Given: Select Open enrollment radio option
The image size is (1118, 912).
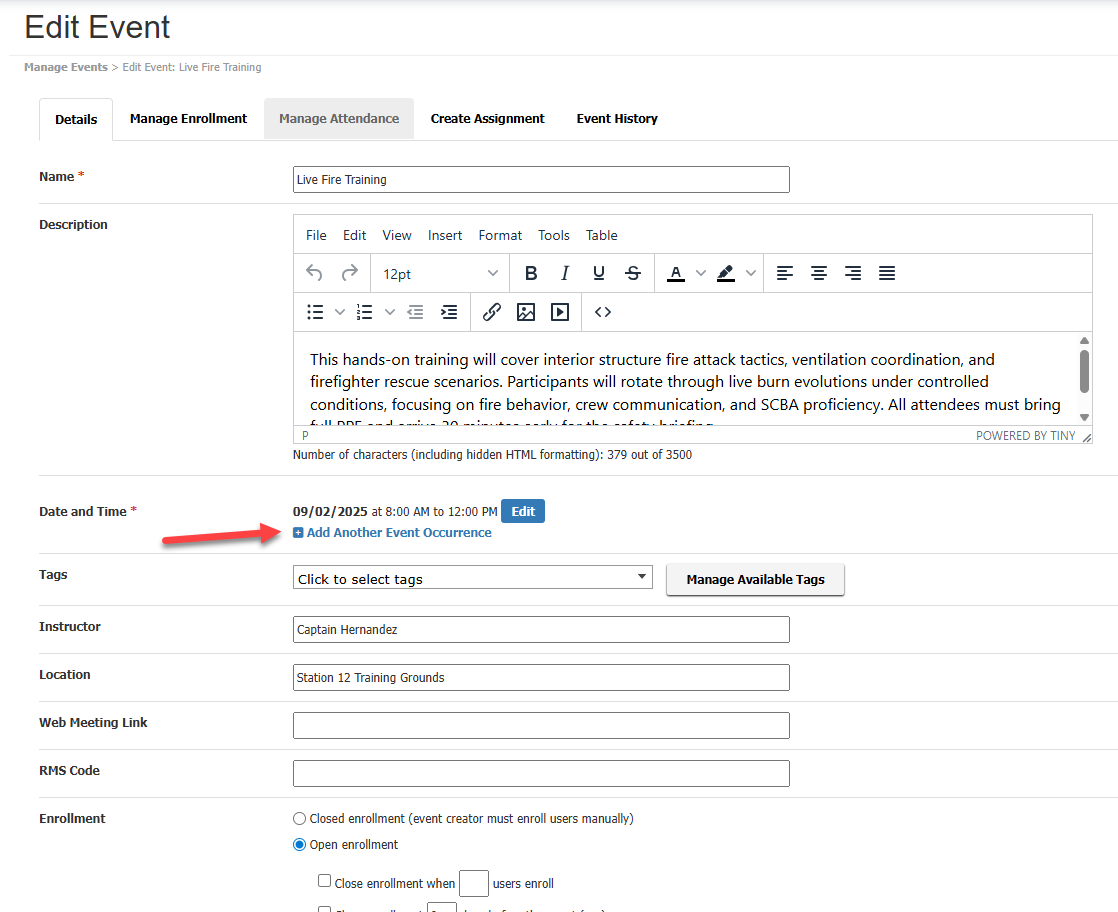Looking at the screenshot, I should pyautogui.click(x=299, y=844).
